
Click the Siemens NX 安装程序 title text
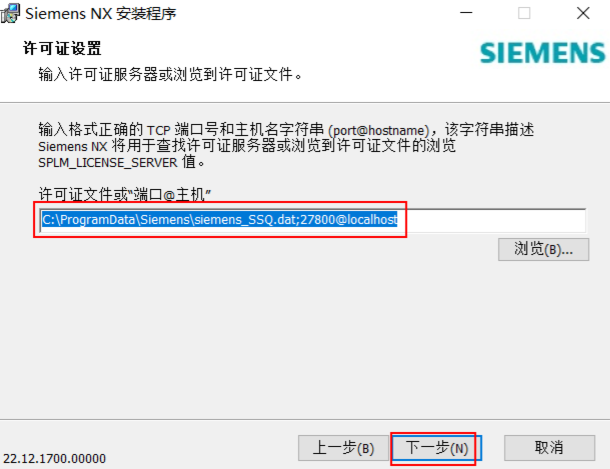(x=101, y=14)
